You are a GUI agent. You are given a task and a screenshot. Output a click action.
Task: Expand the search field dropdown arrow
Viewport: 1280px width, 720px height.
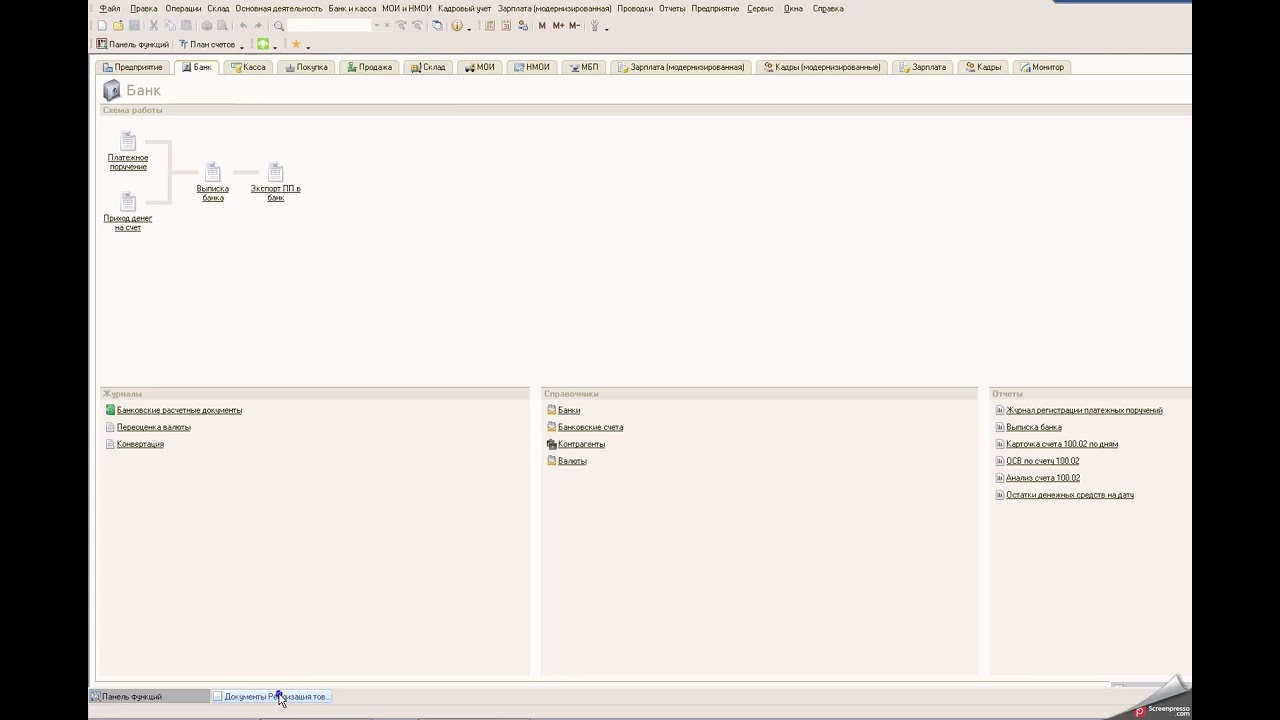point(376,26)
